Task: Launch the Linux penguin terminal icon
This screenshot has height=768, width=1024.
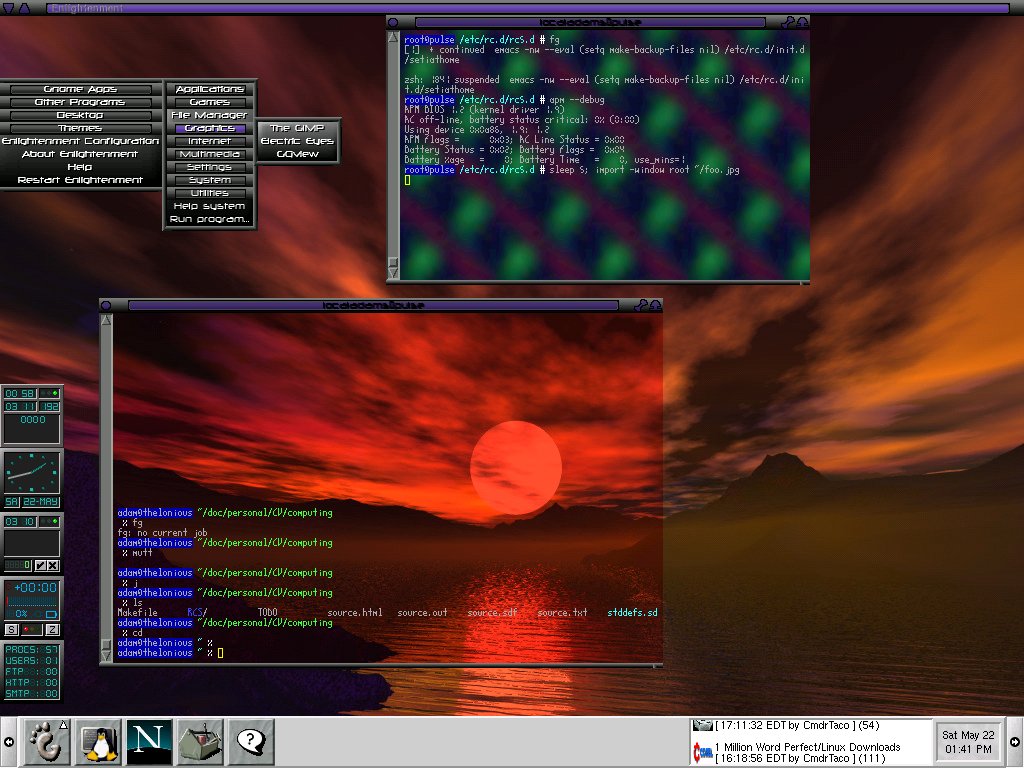Action: pos(96,742)
